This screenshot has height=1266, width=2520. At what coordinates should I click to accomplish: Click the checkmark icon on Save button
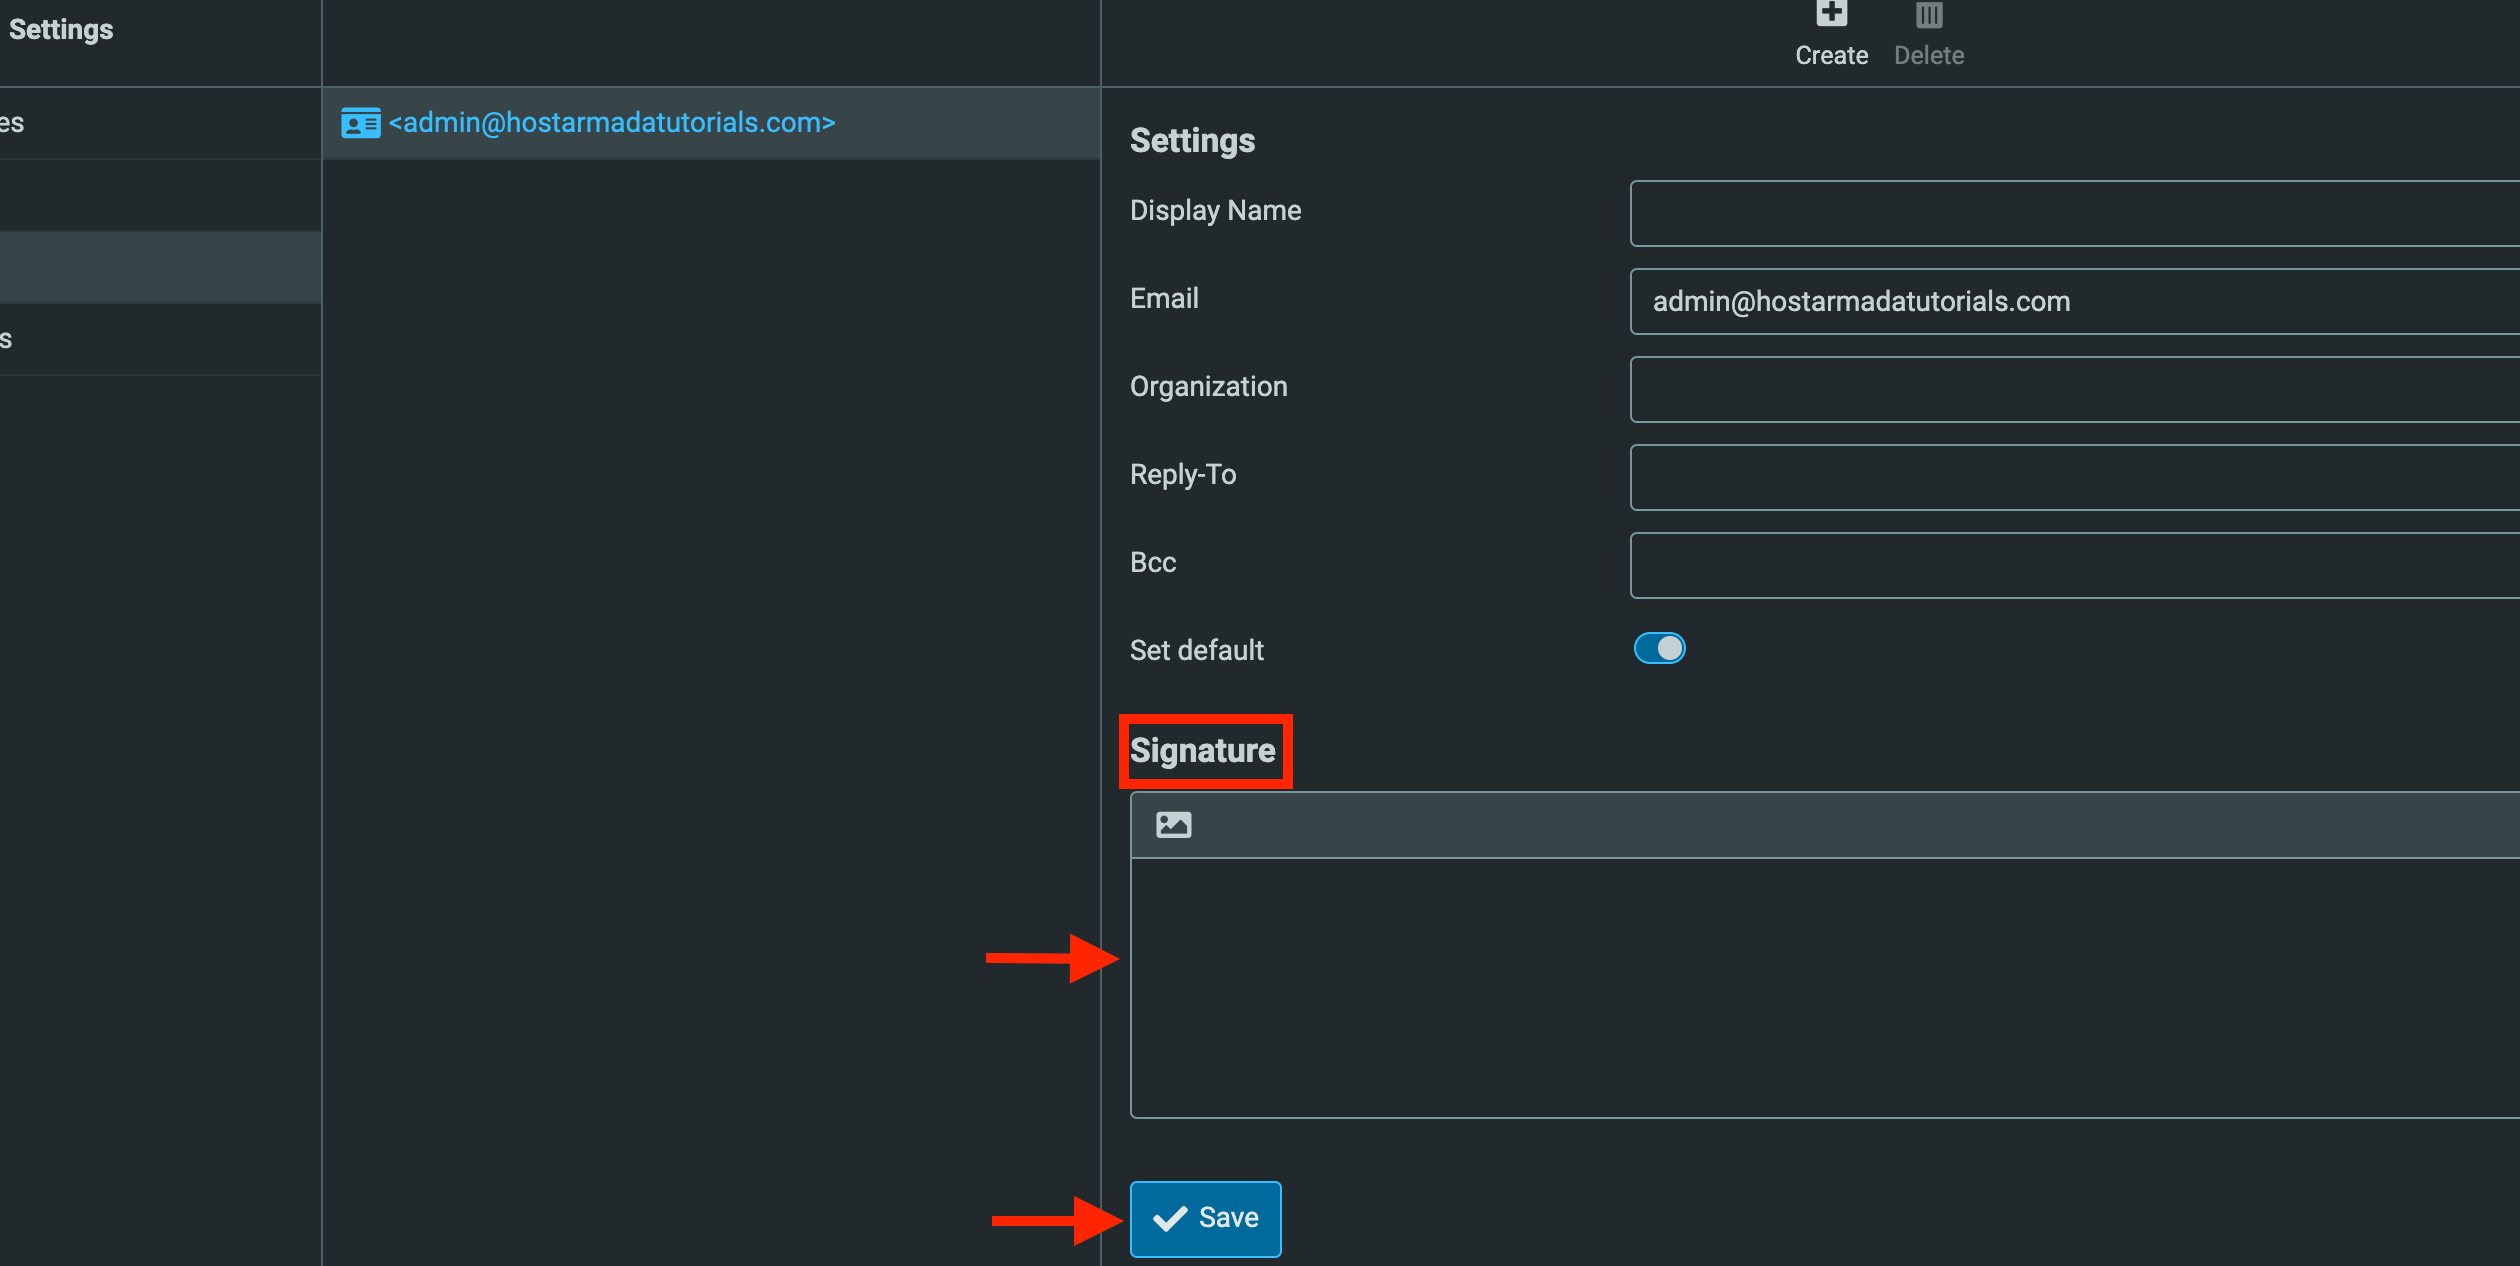coord(1170,1218)
